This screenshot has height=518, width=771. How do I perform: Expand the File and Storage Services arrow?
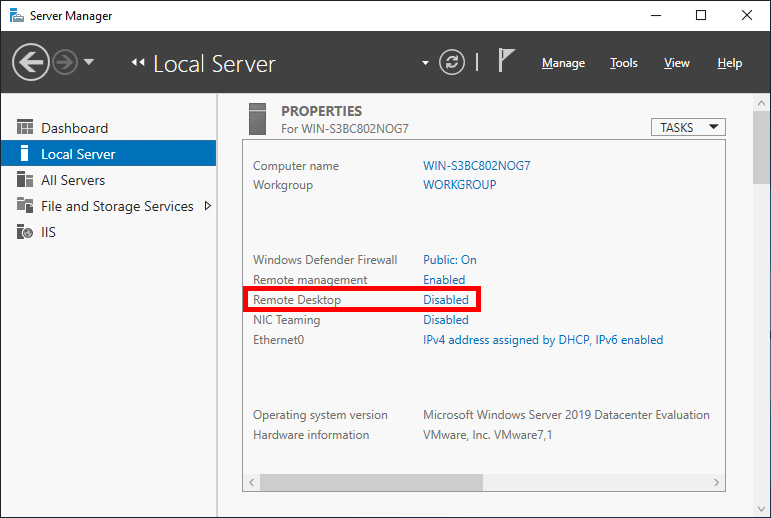(207, 206)
